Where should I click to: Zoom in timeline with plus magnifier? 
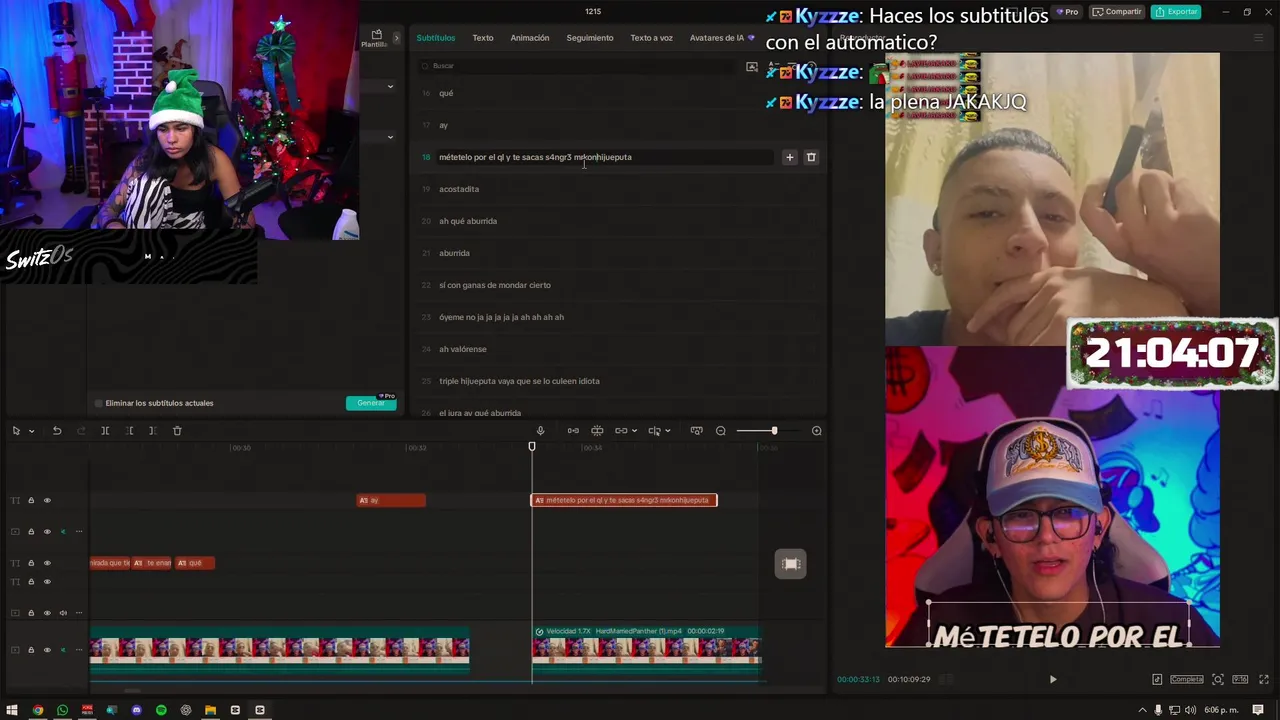(816, 431)
